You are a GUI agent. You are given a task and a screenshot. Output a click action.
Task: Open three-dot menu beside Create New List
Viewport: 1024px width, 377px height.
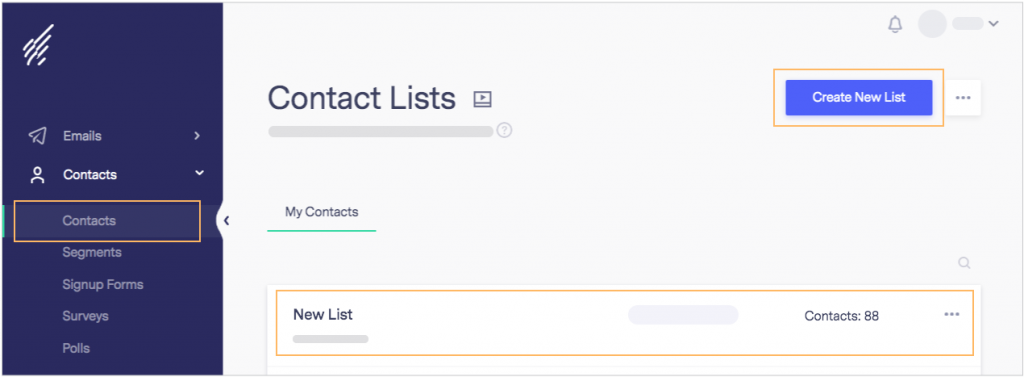point(963,97)
